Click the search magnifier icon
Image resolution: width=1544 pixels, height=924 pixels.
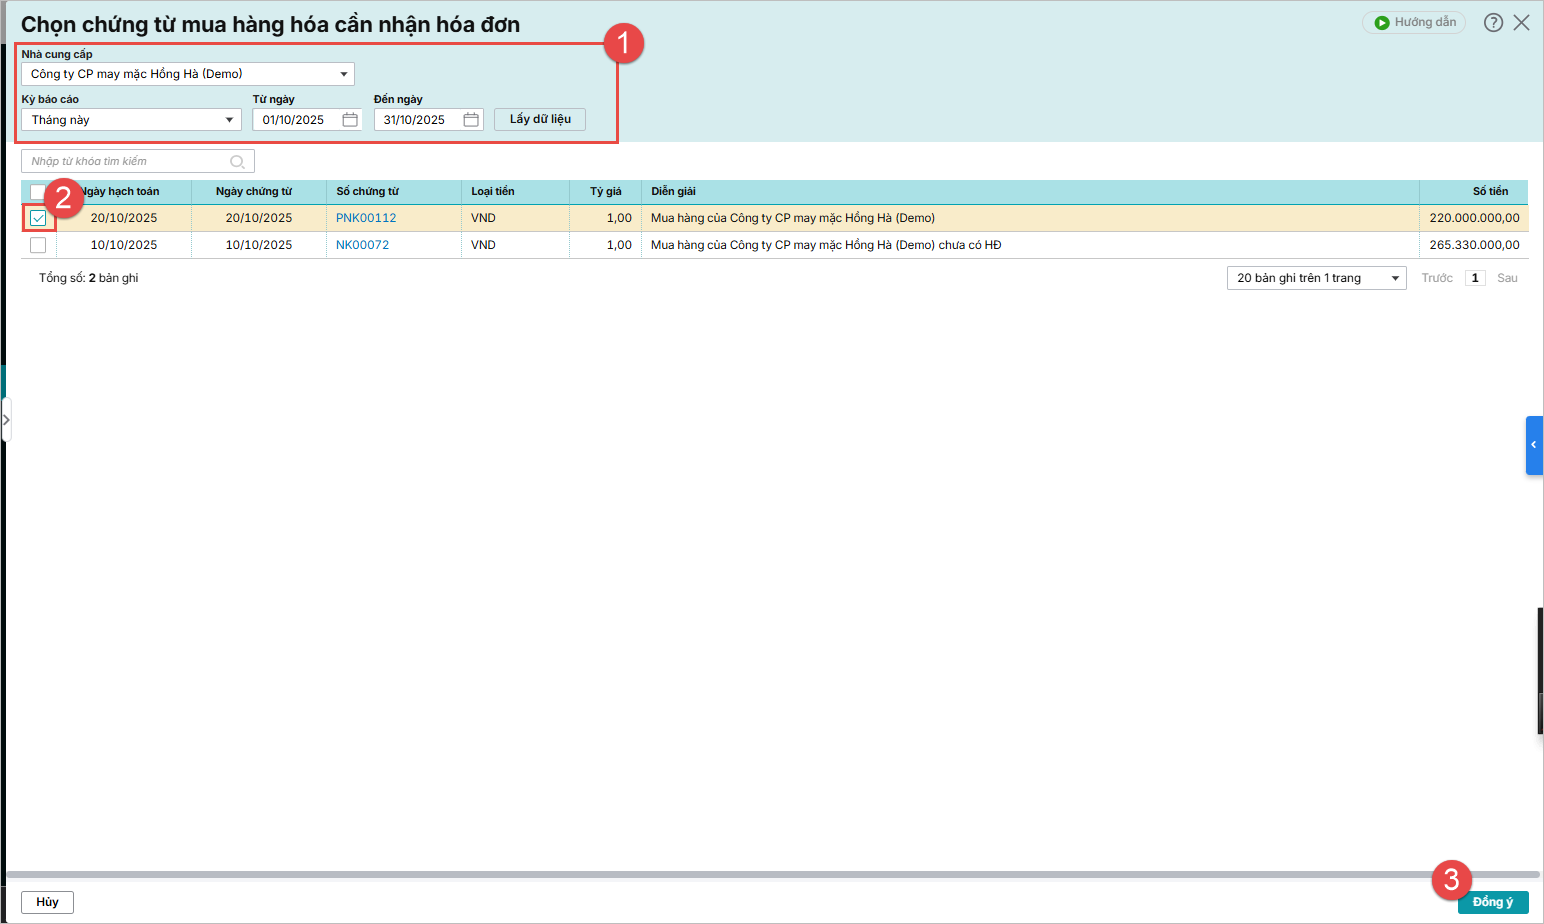[237, 162]
